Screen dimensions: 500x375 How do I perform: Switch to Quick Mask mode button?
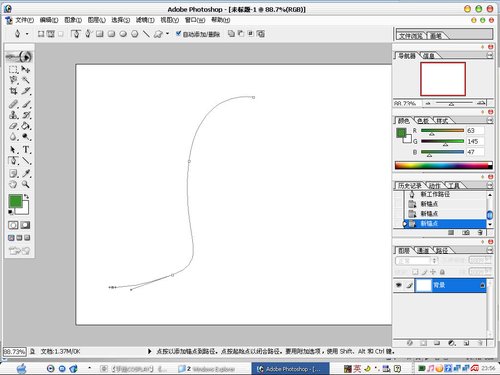(25, 225)
